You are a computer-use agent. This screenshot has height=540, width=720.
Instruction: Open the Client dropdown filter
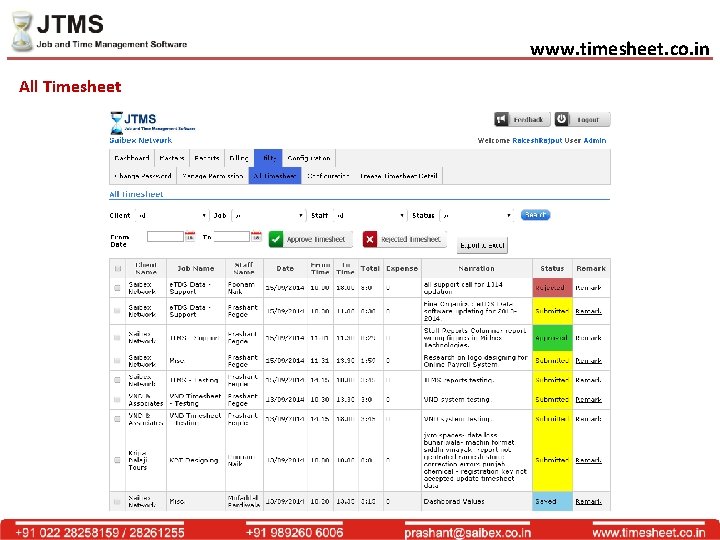point(171,215)
